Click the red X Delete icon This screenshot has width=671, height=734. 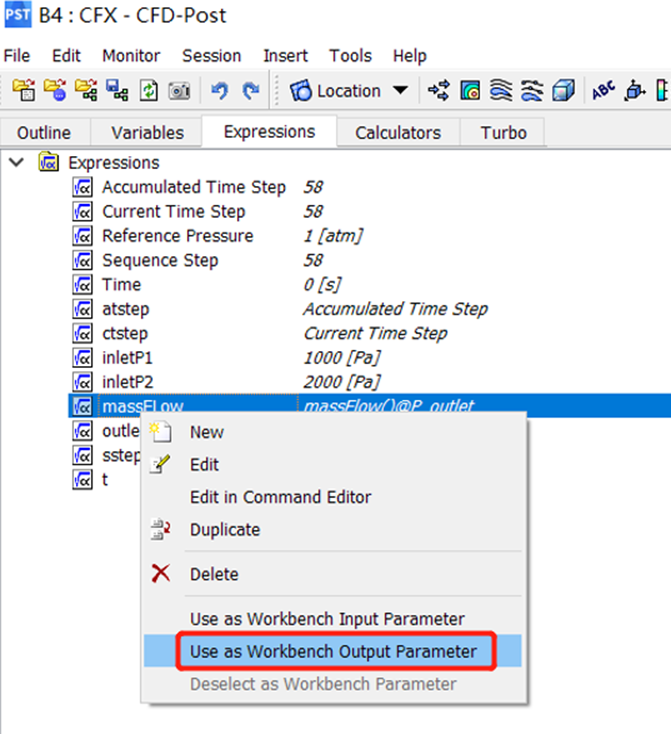[x=161, y=573]
